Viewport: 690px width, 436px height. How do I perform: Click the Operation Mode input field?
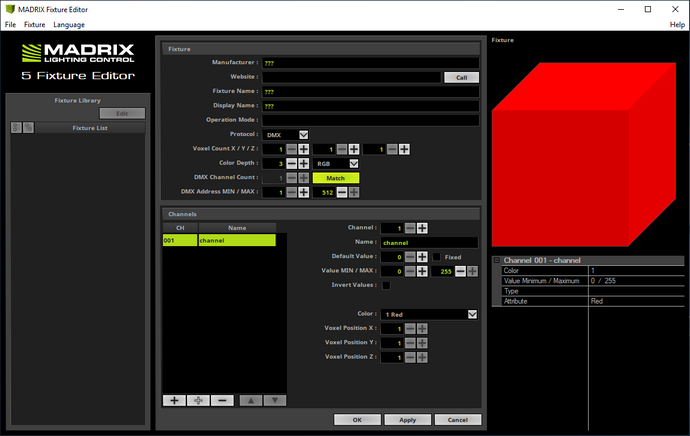(x=371, y=121)
